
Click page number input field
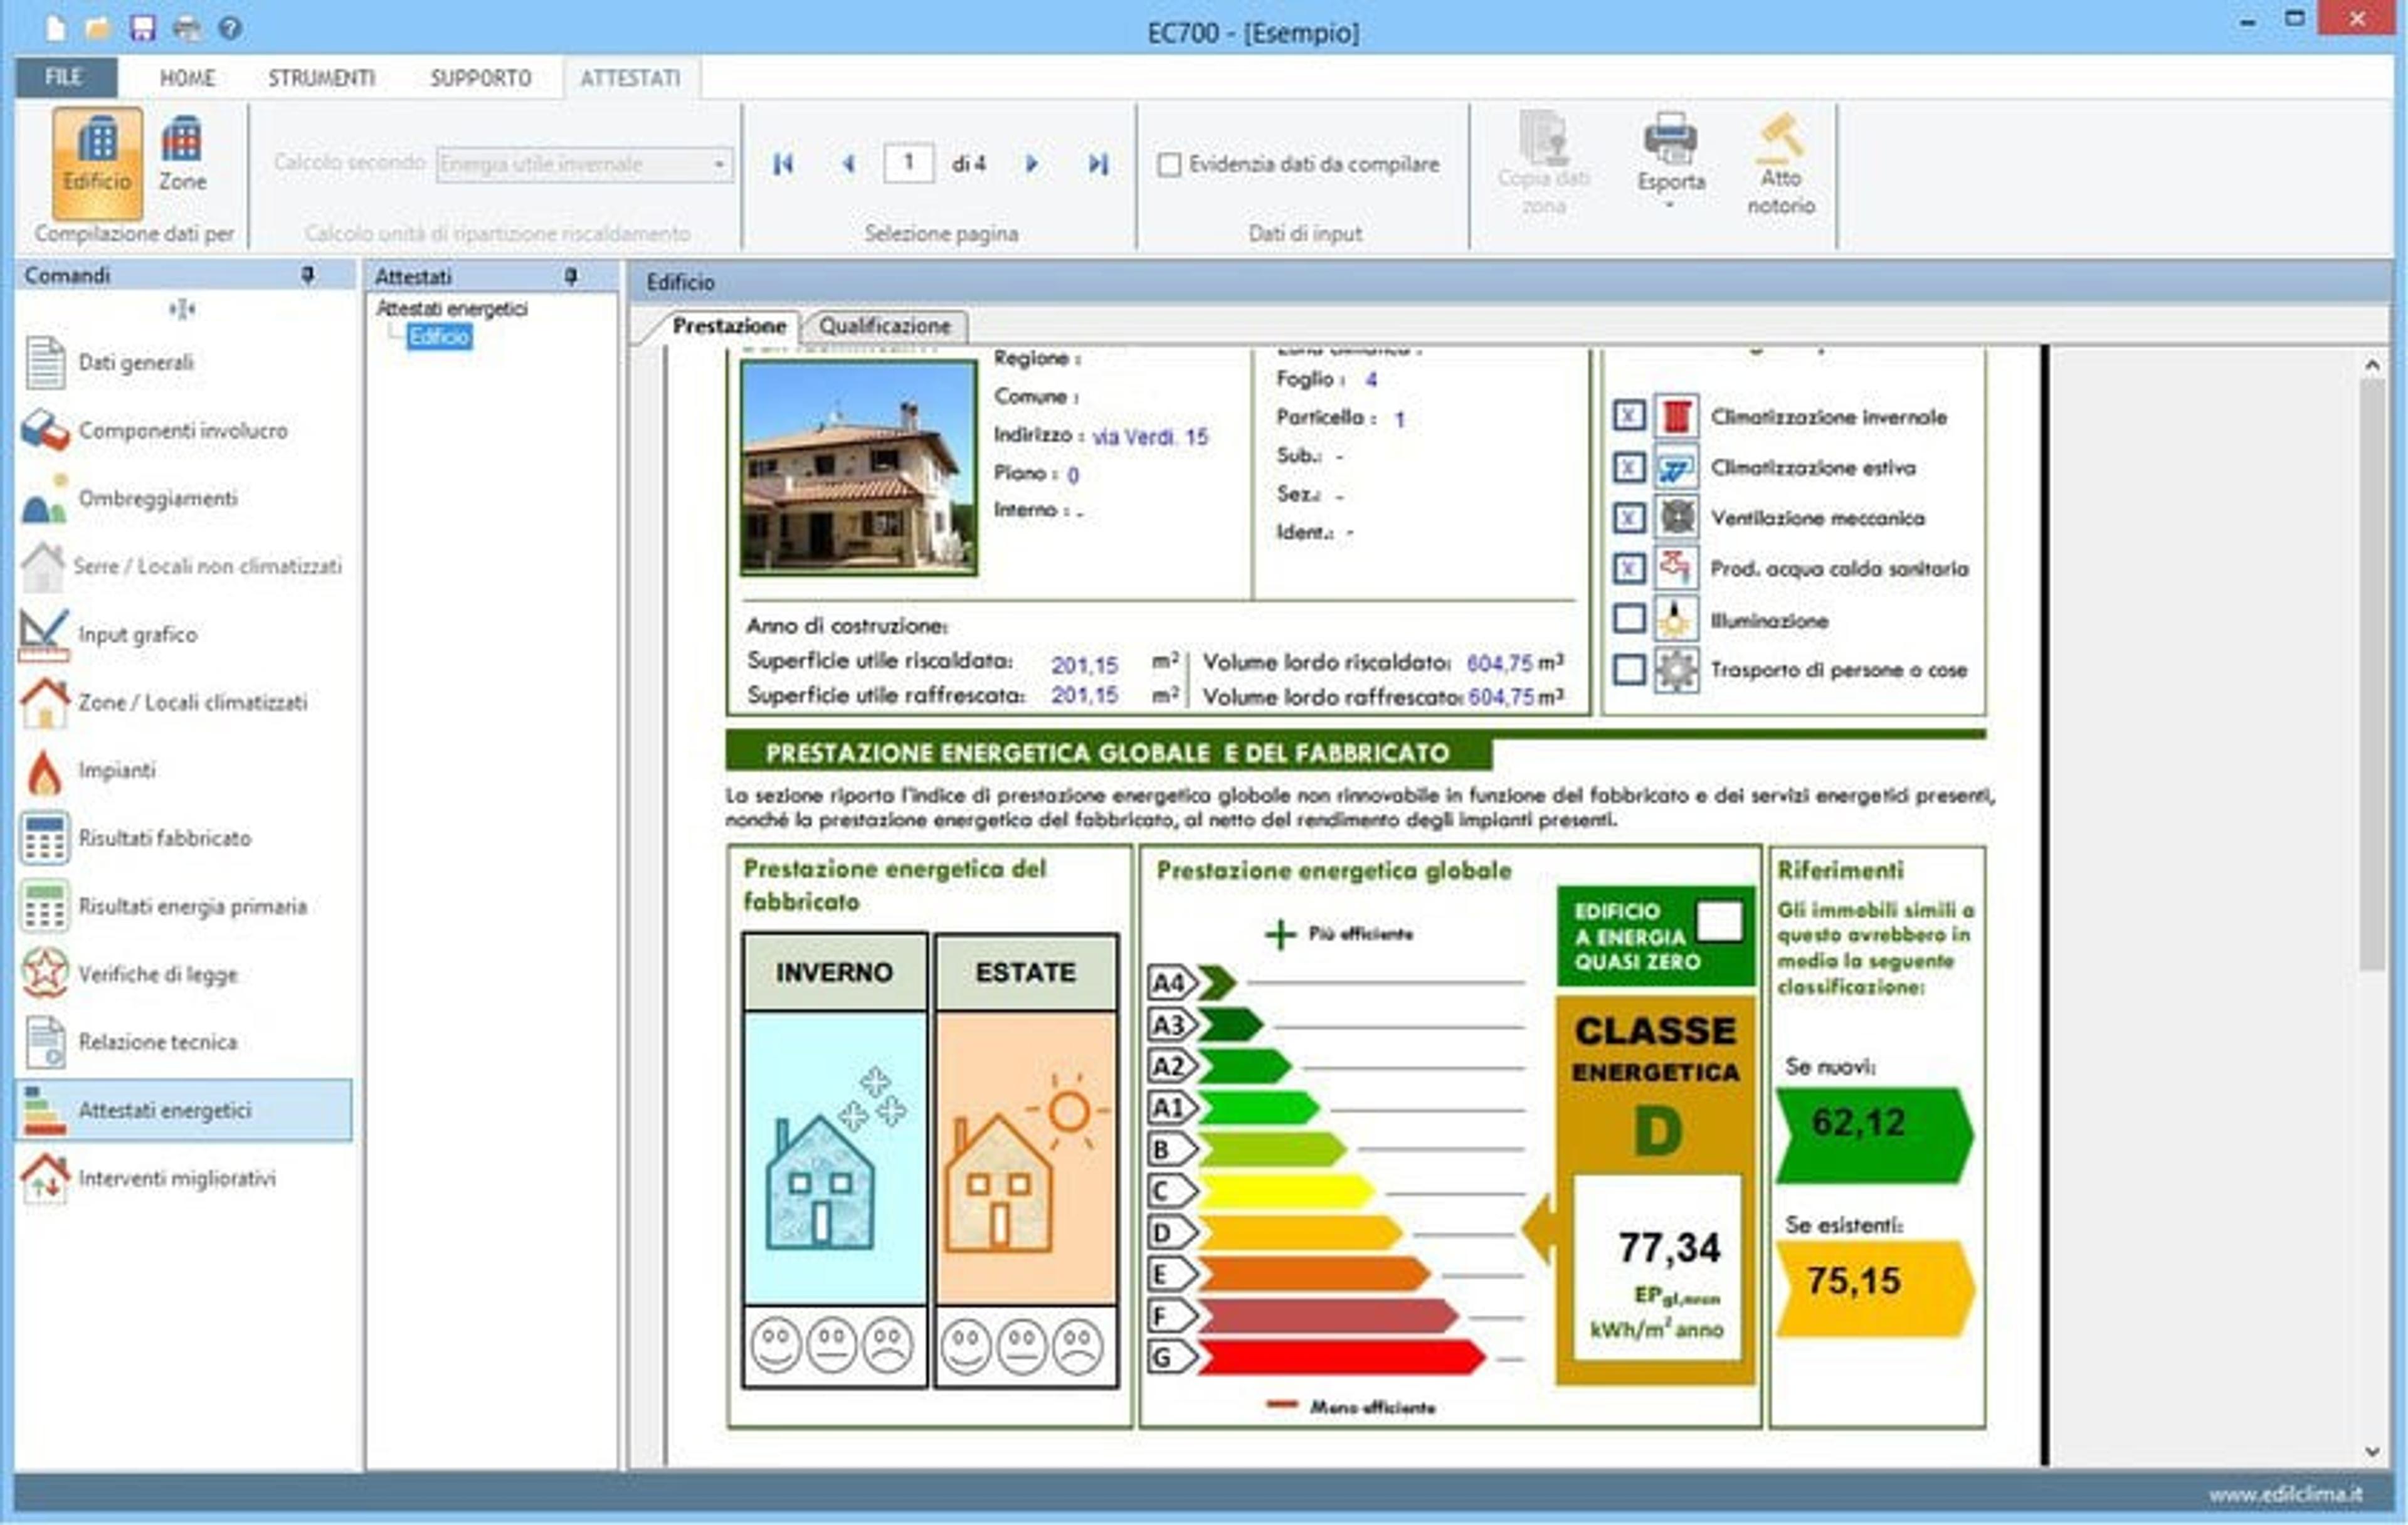pyautogui.click(x=908, y=163)
